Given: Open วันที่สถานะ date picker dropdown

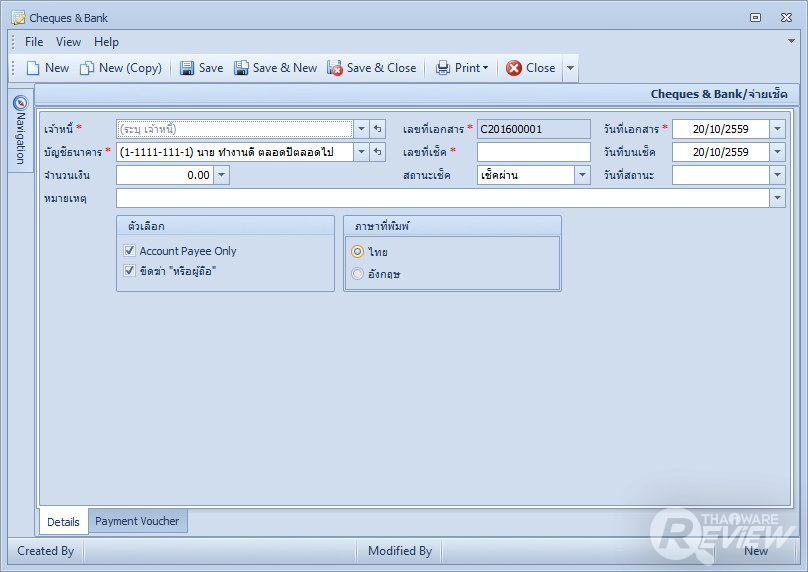Looking at the screenshot, I should 778,175.
